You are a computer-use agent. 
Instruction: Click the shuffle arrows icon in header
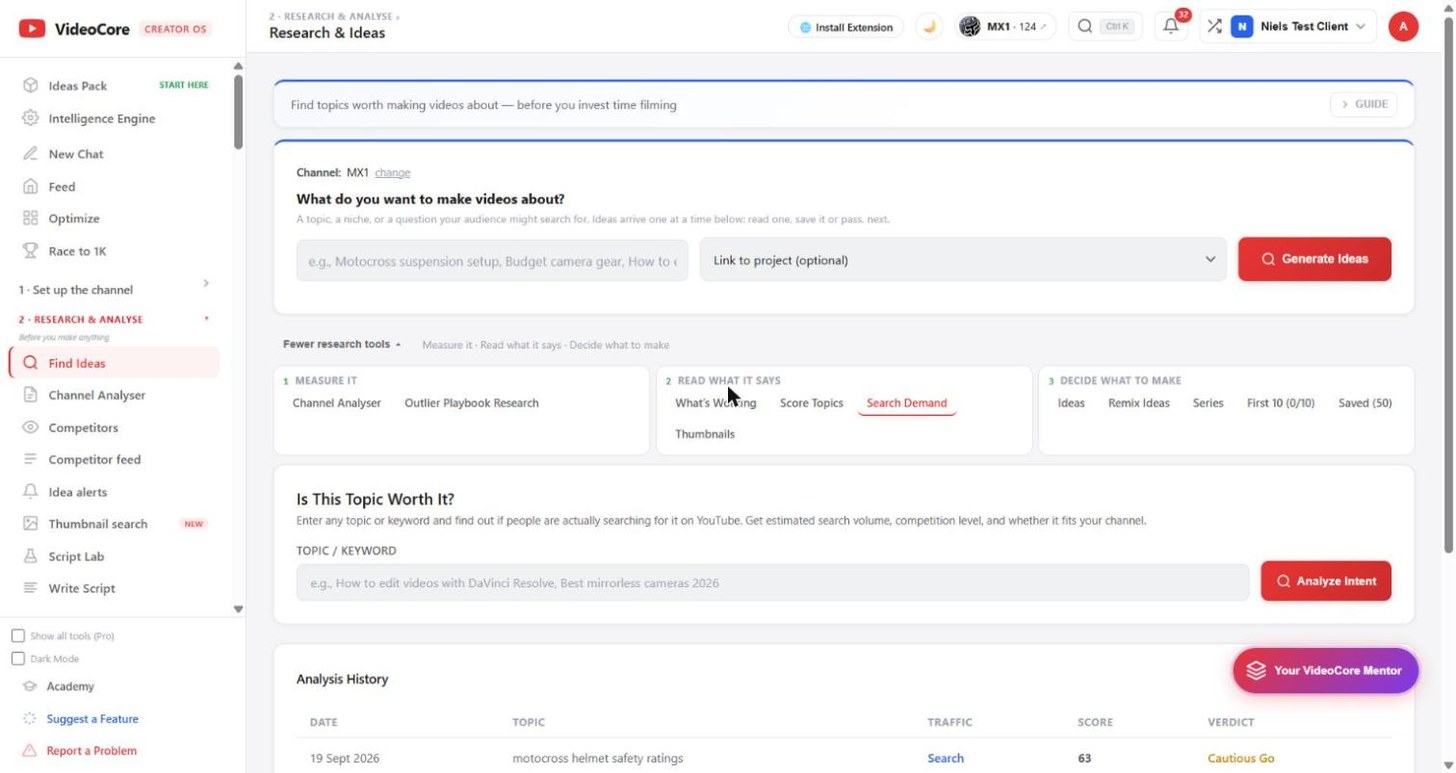(1213, 27)
